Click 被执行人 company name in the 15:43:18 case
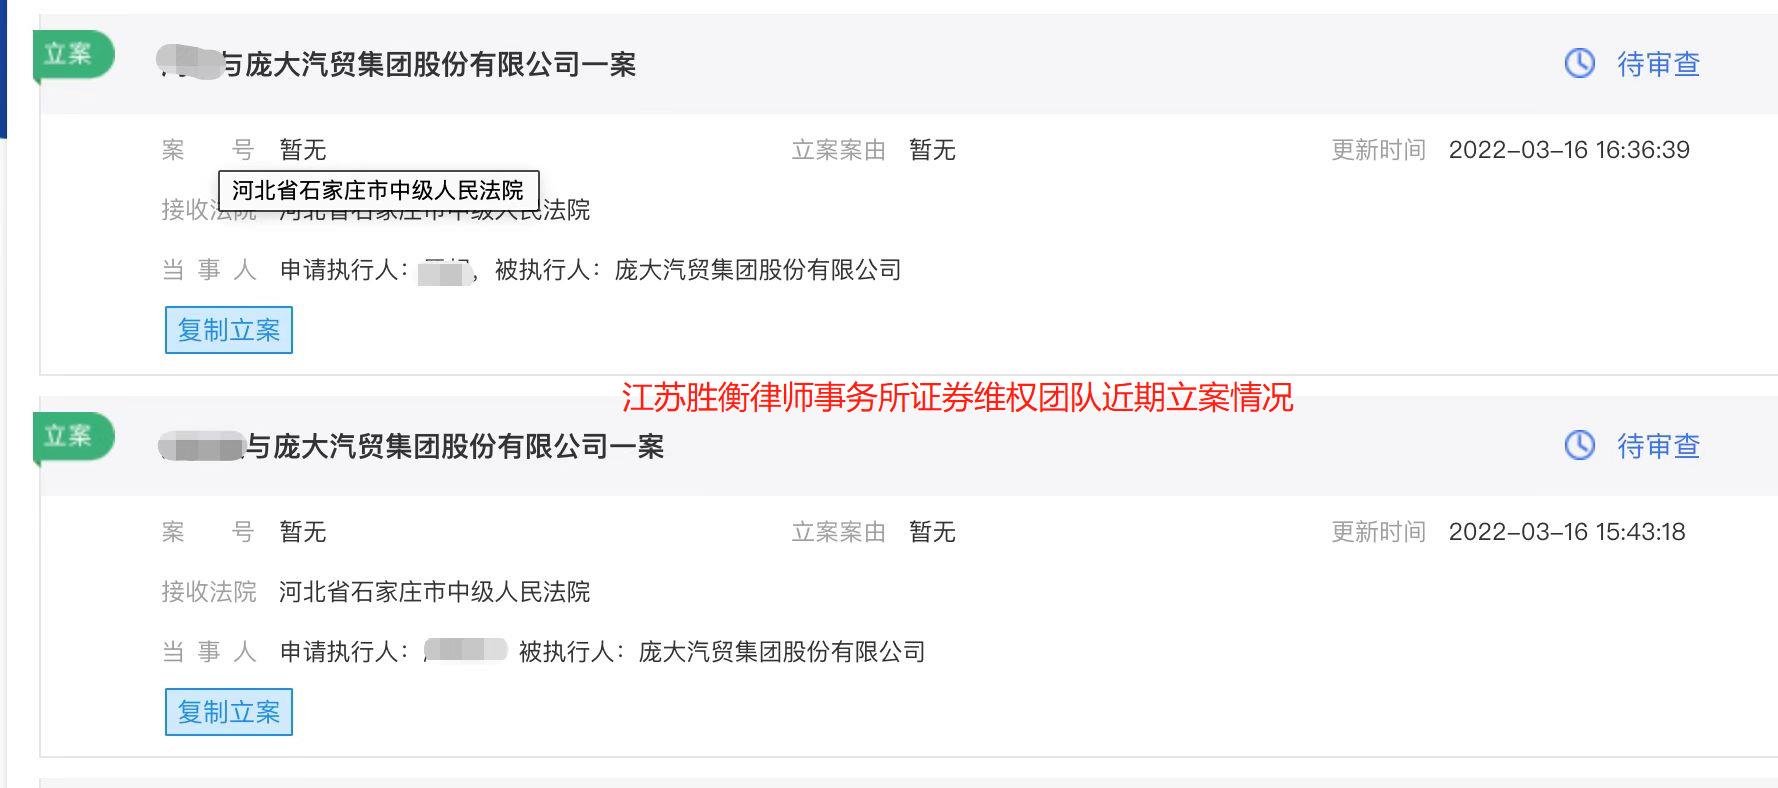This screenshot has height=788, width=1778. coord(781,652)
